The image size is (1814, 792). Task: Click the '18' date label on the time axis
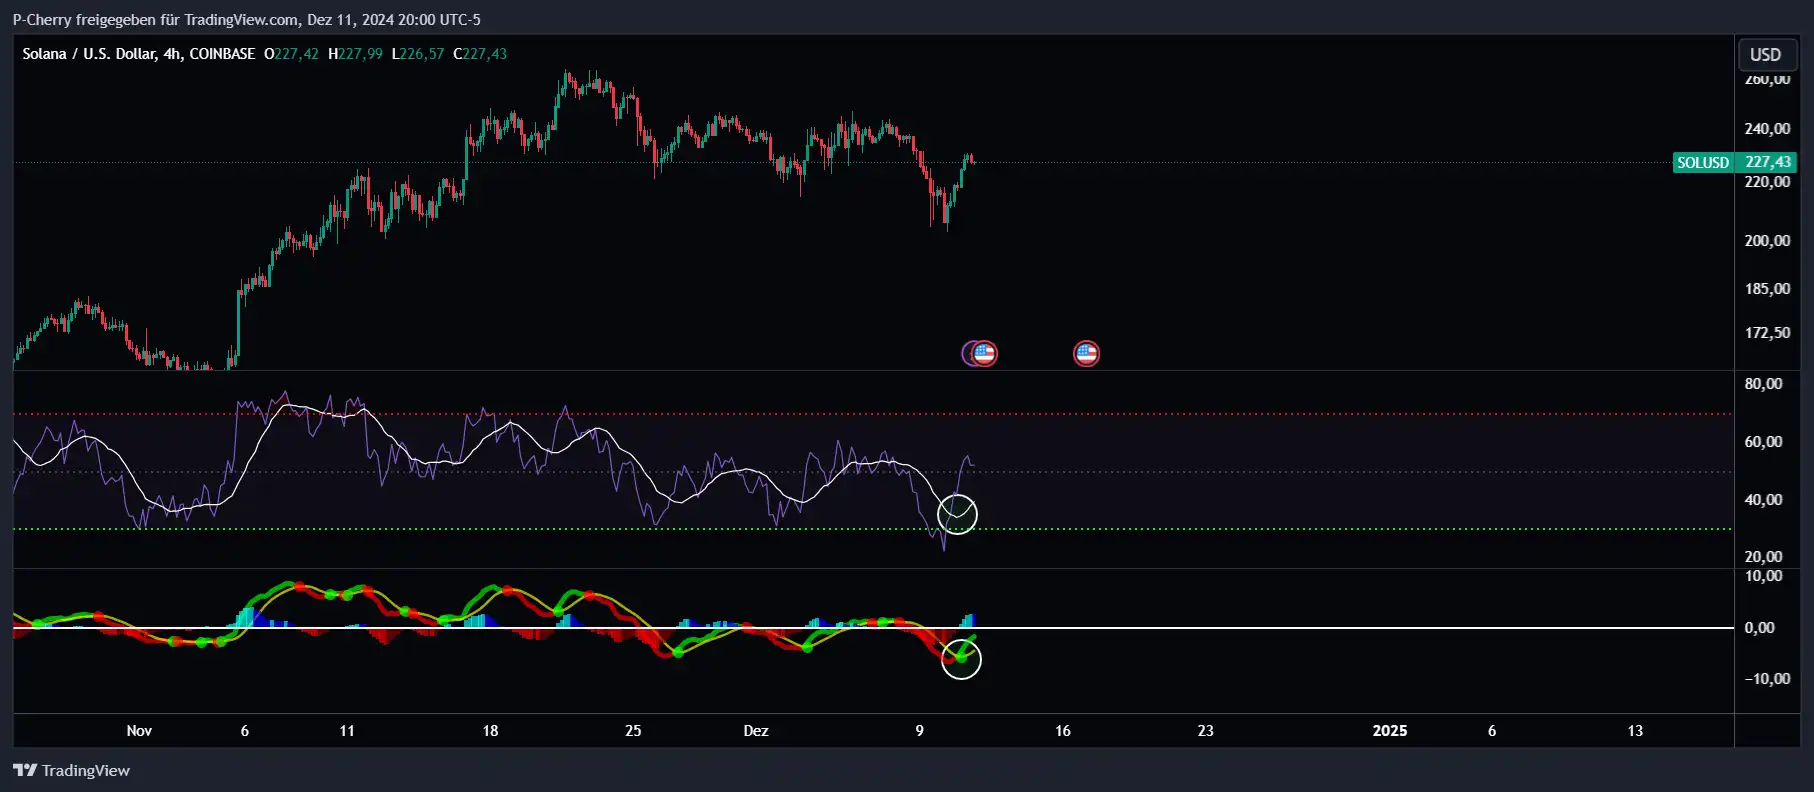[x=490, y=731]
